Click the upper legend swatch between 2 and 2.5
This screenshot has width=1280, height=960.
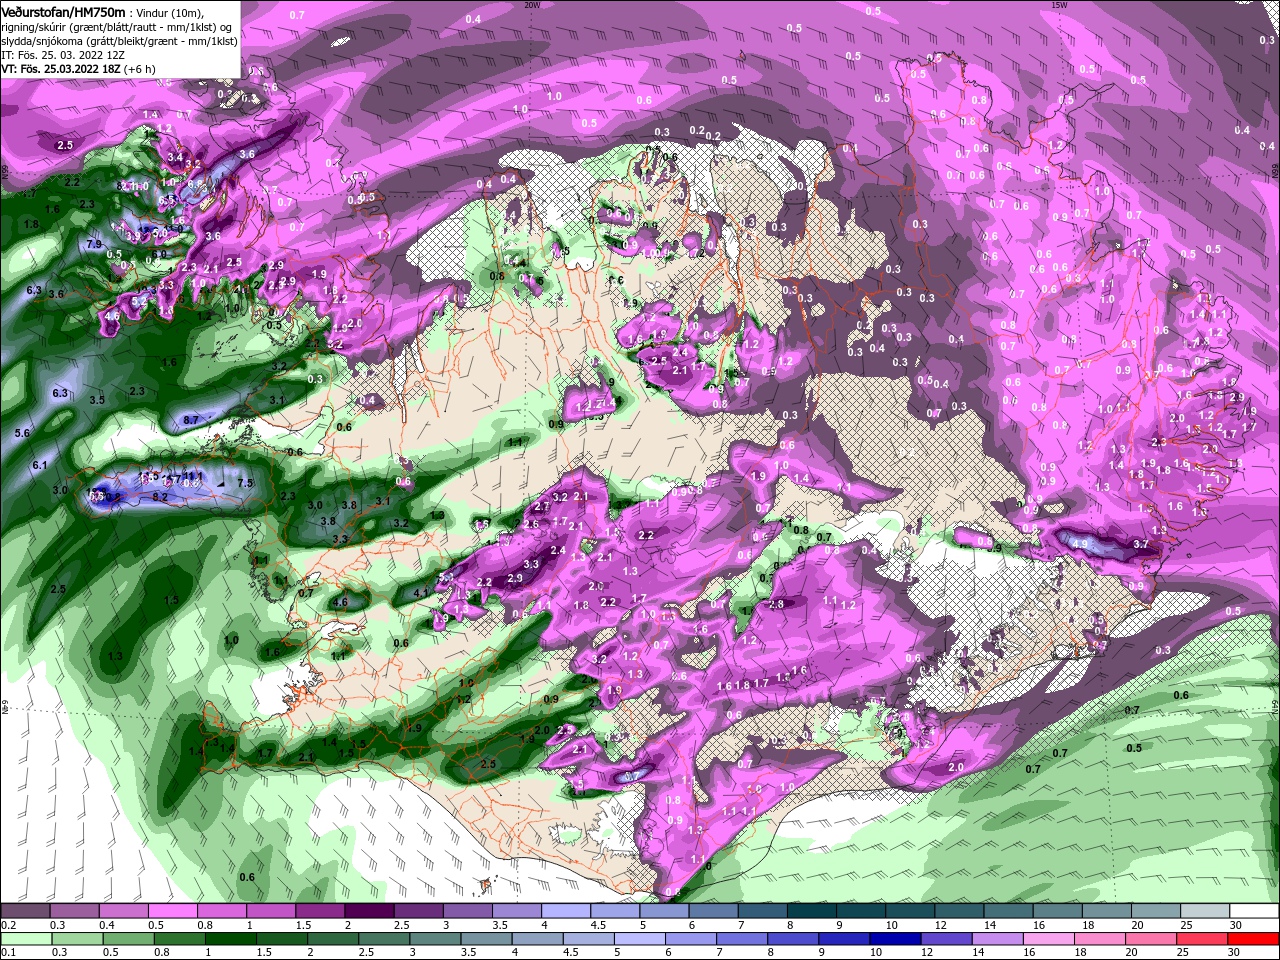coord(369,911)
